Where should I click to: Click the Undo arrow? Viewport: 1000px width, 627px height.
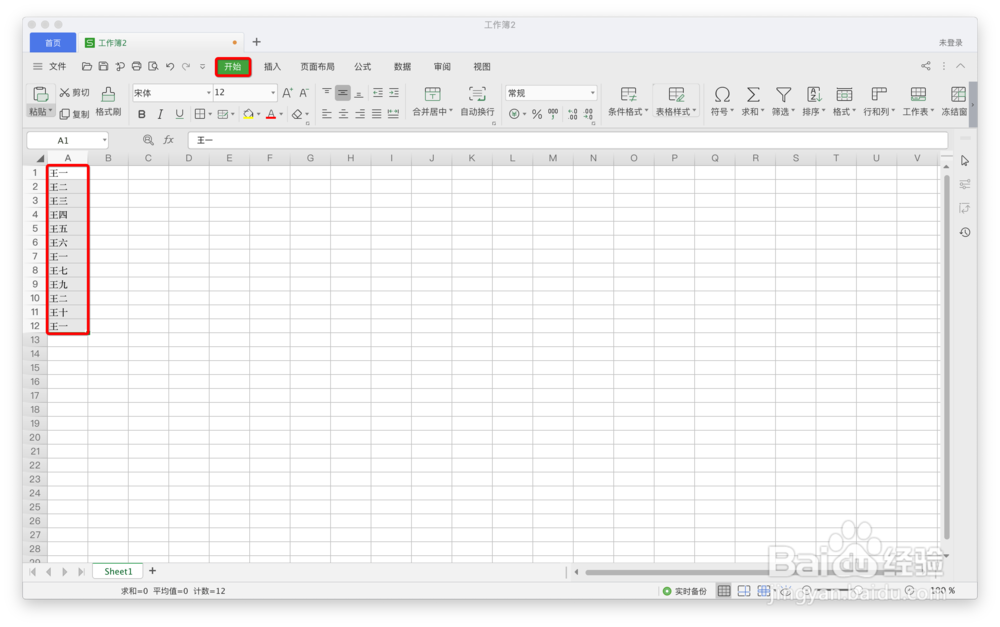pyautogui.click(x=170, y=66)
